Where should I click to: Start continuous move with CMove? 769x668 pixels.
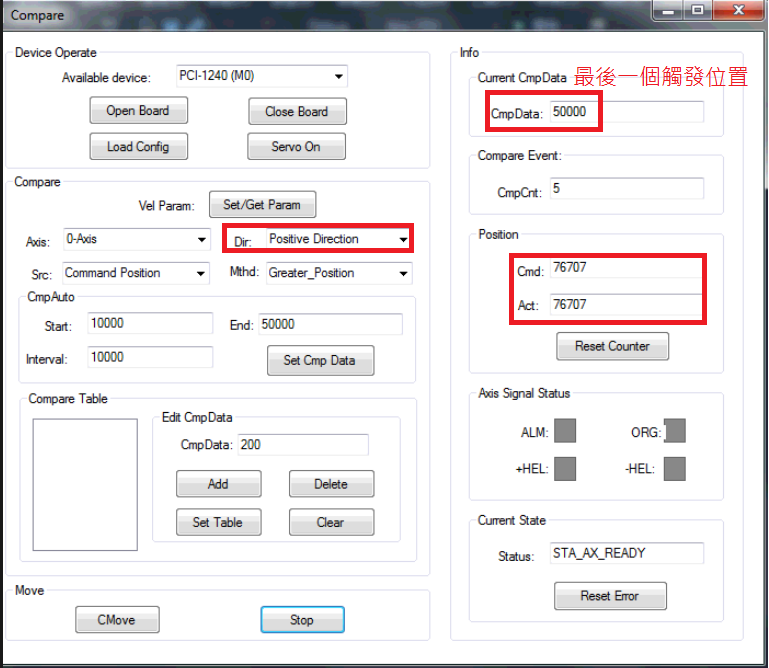pyautogui.click(x=117, y=619)
